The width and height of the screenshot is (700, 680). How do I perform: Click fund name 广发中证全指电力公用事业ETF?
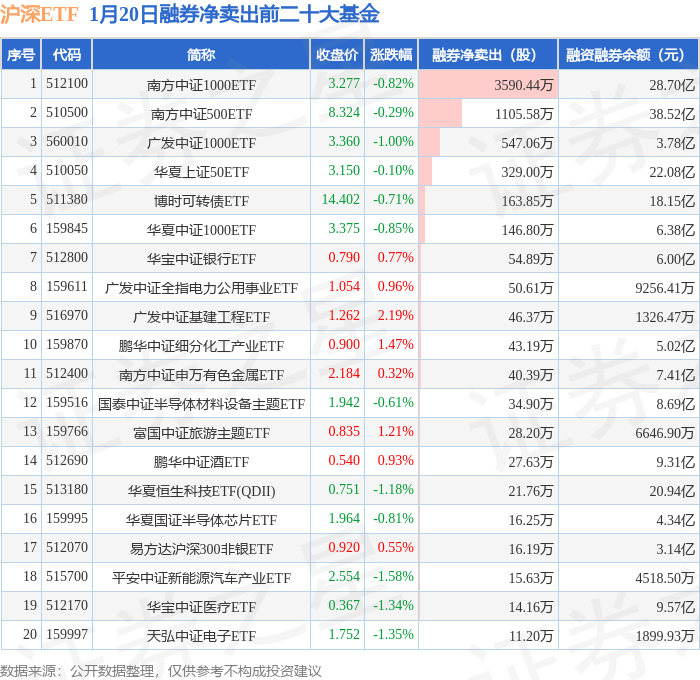tap(201, 288)
